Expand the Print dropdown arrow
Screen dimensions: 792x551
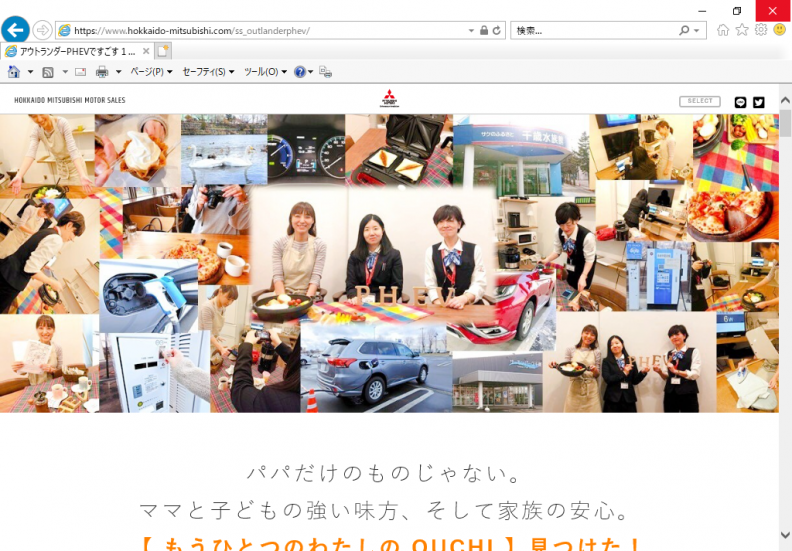119,72
